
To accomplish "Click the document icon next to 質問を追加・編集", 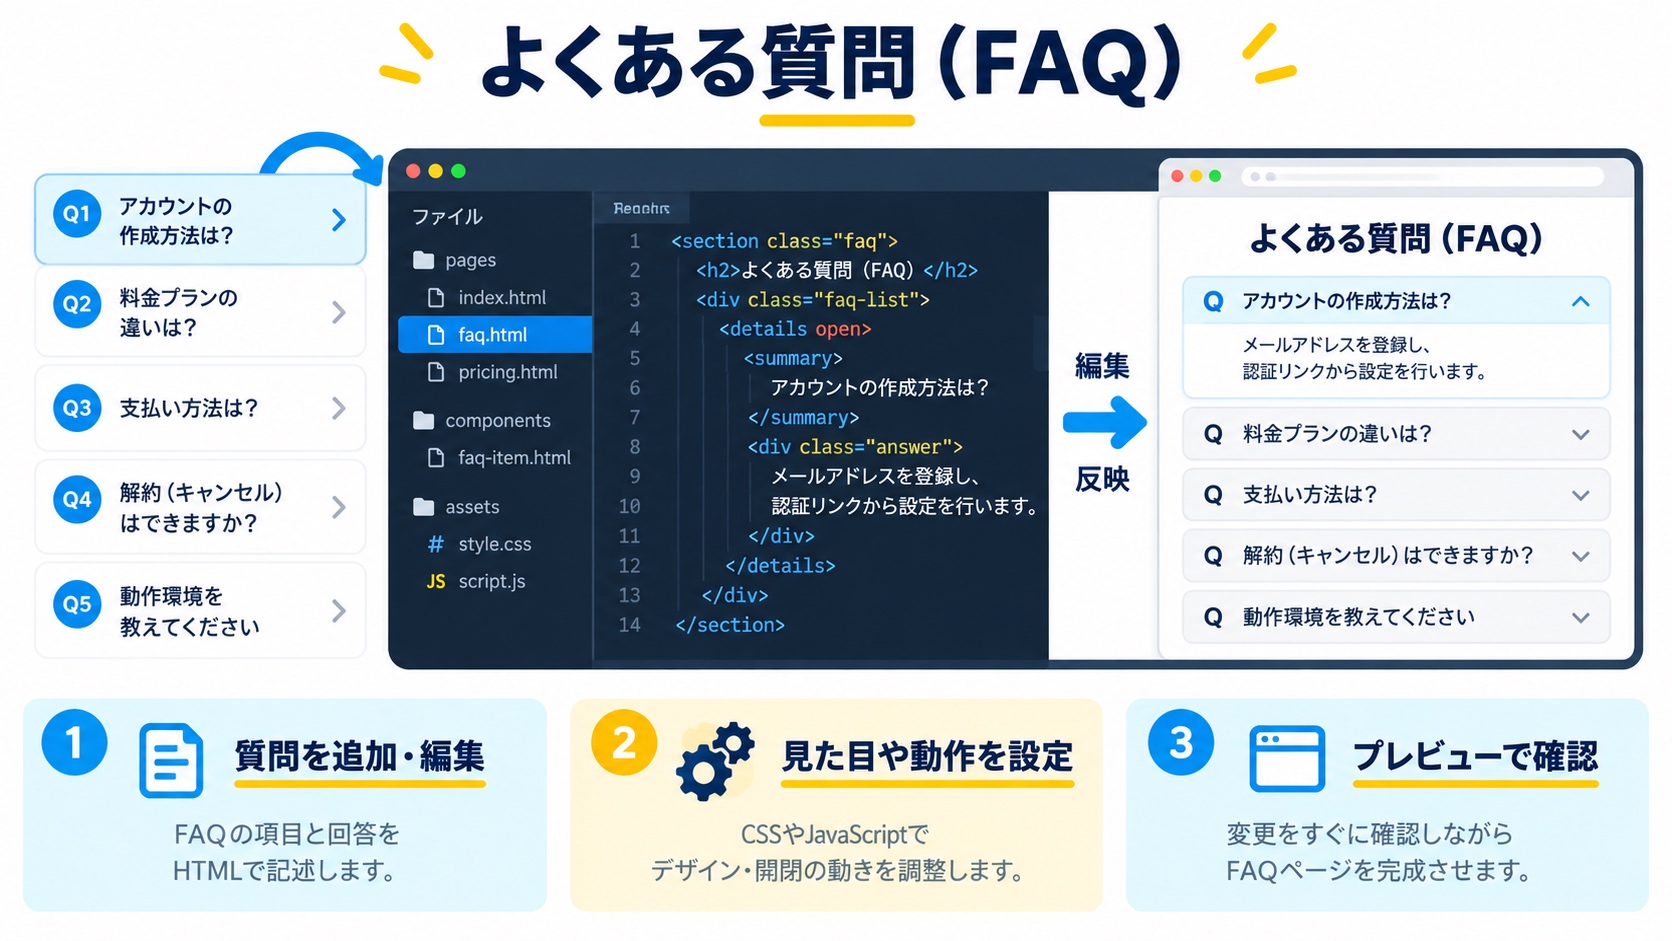I will pyautogui.click(x=171, y=760).
